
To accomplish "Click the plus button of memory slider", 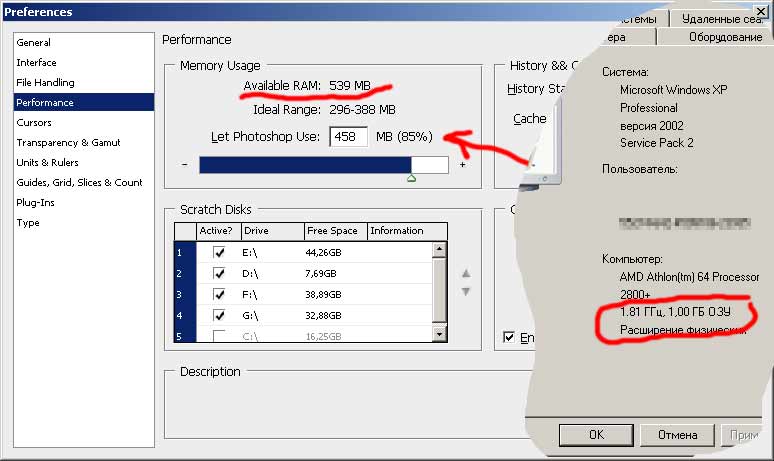I will point(463,164).
